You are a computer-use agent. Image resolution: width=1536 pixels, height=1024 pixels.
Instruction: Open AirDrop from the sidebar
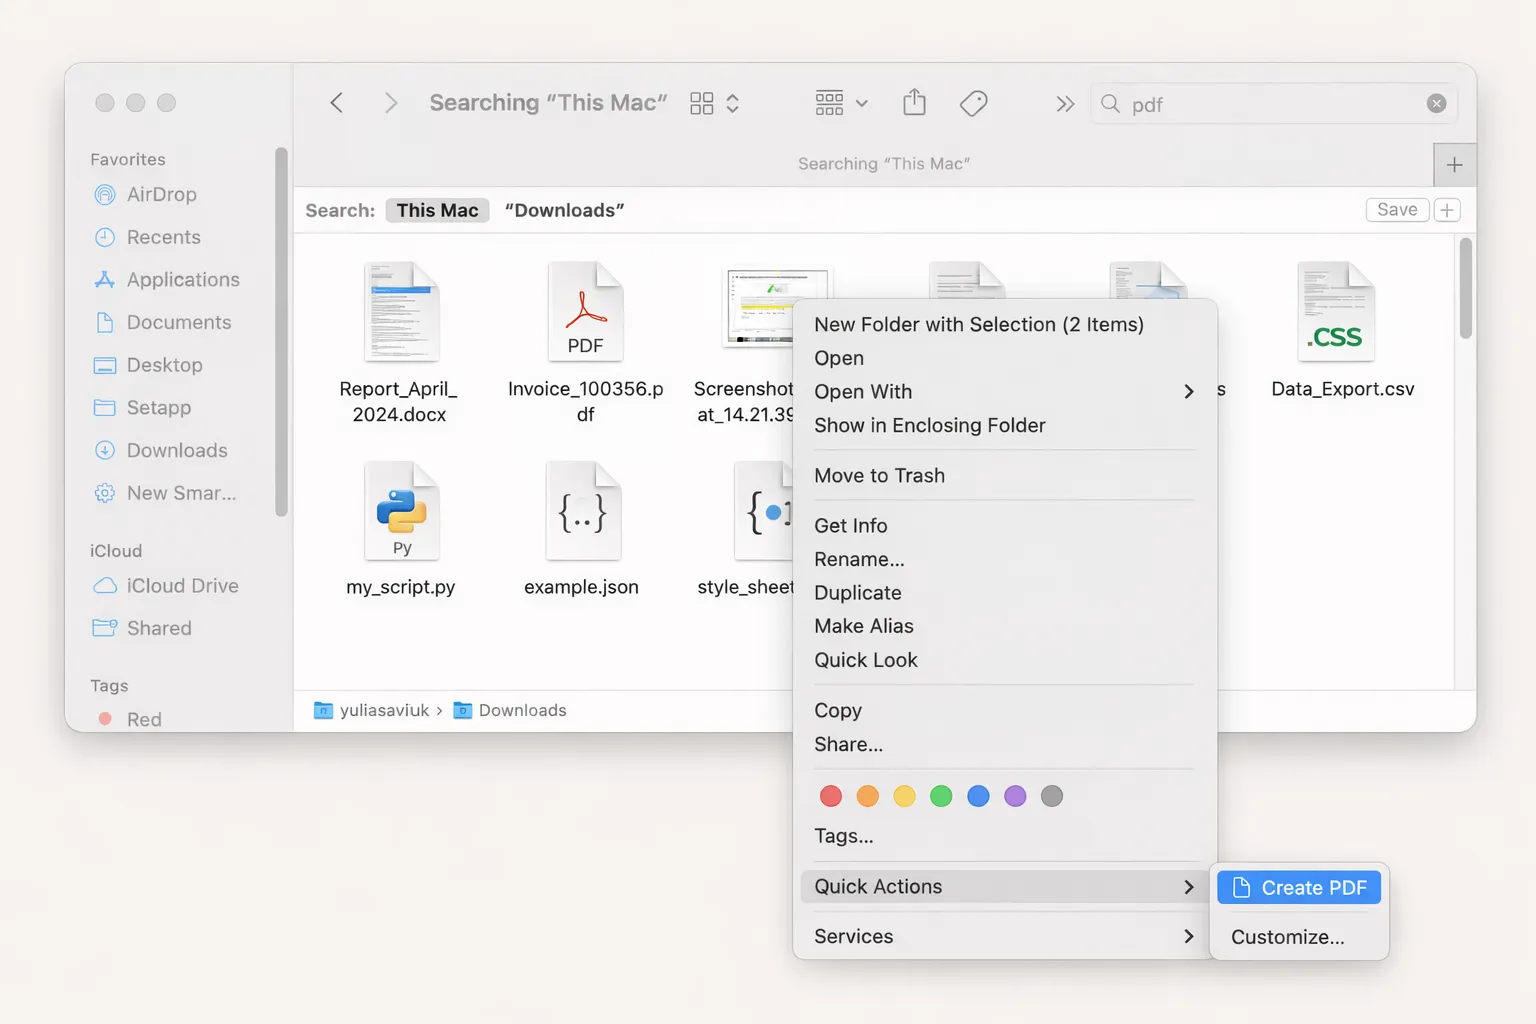[x=163, y=194]
